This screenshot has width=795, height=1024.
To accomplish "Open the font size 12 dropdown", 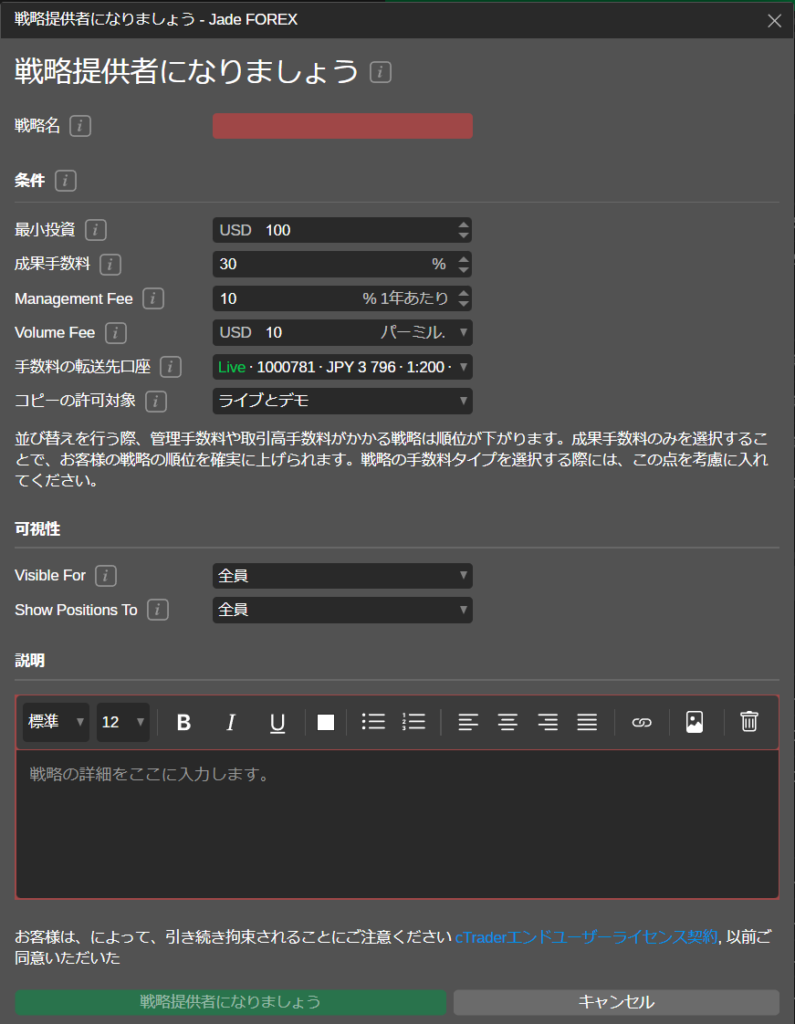I will click(123, 722).
